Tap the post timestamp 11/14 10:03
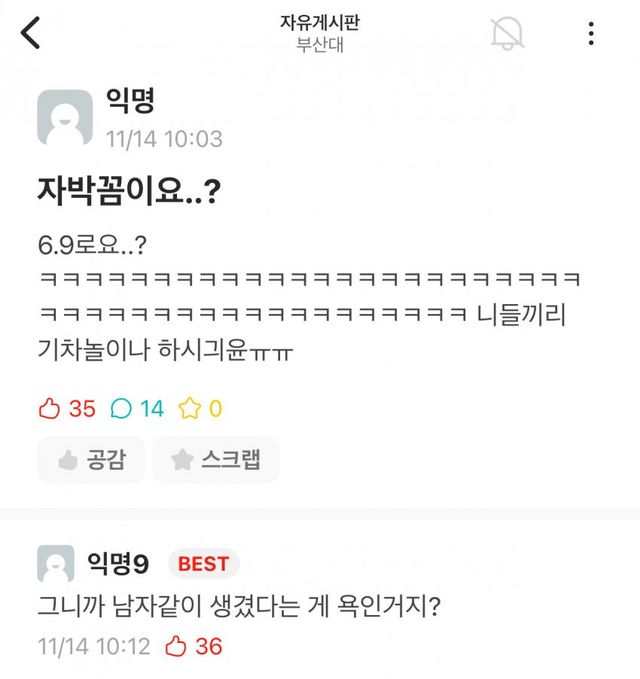The width and height of the screenshot is (640, 679). coord(164,138)
